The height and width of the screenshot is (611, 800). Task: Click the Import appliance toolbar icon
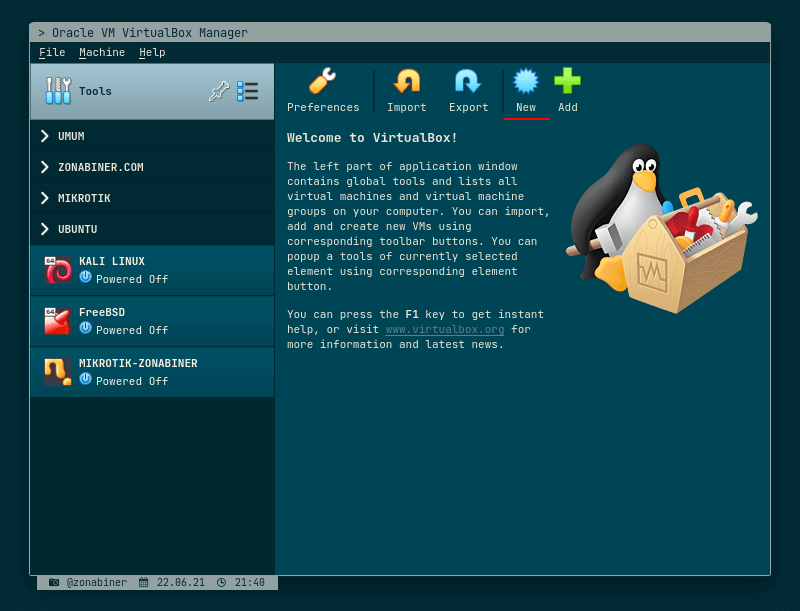click(x=406, y=90)
